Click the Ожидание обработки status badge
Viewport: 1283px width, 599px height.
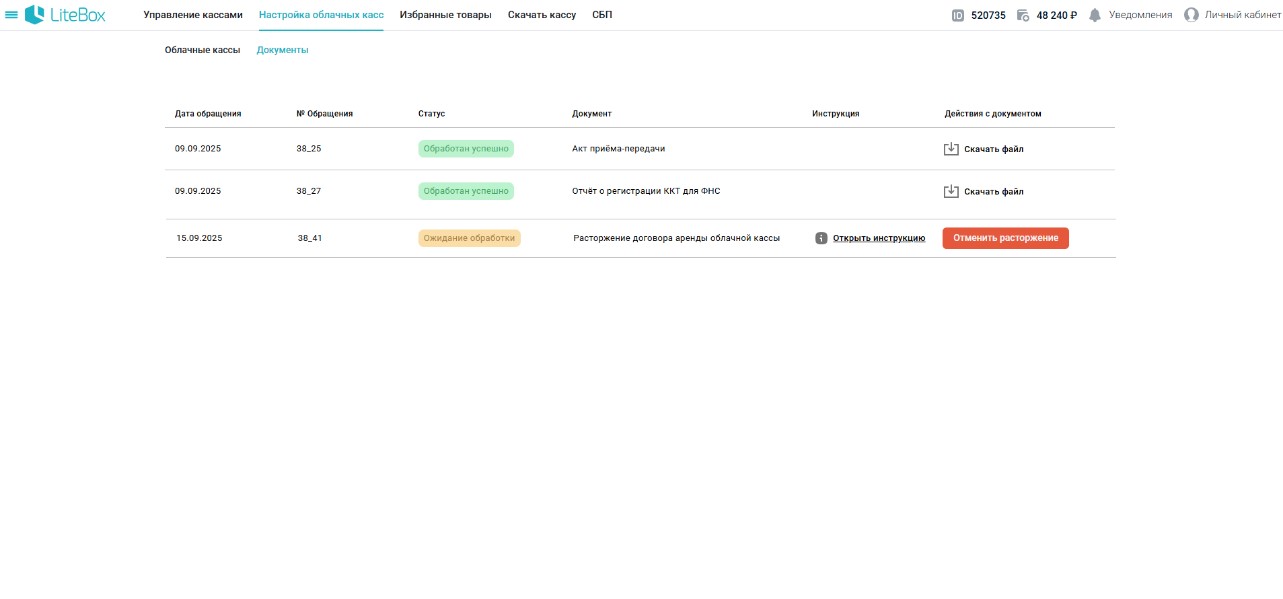(469, 238)
